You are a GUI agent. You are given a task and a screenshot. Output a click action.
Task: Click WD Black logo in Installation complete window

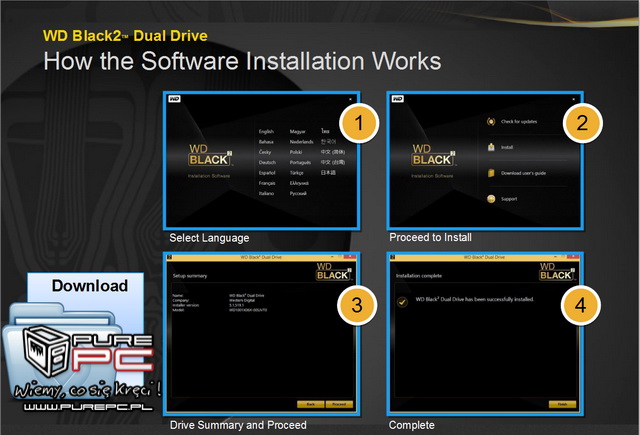click(557, 272)
